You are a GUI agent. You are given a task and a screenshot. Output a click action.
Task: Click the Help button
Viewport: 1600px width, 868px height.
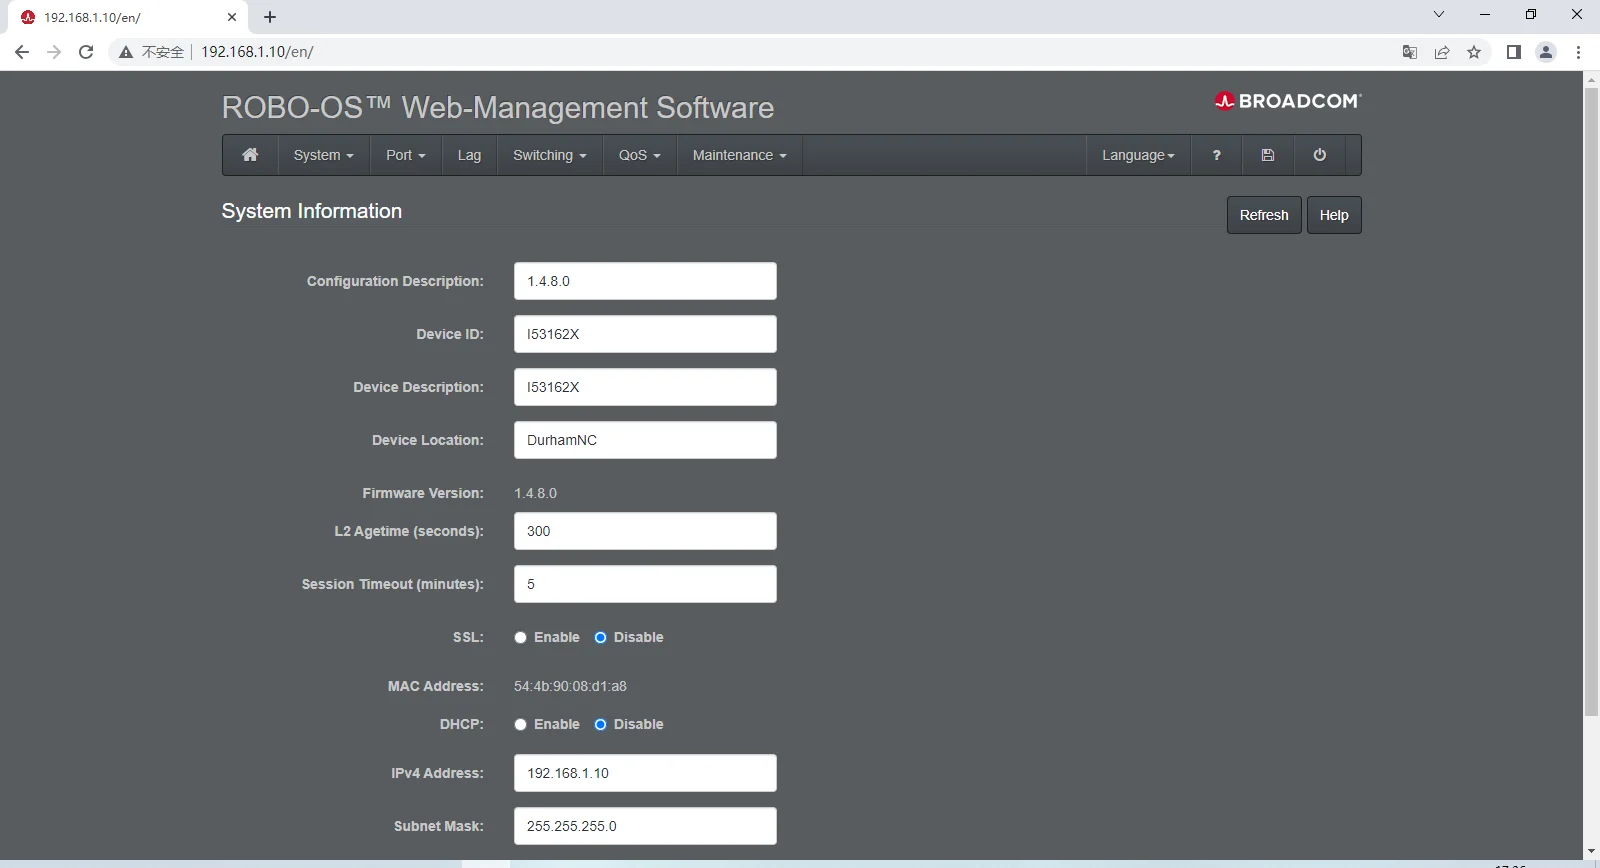(x=1334, y=215)
